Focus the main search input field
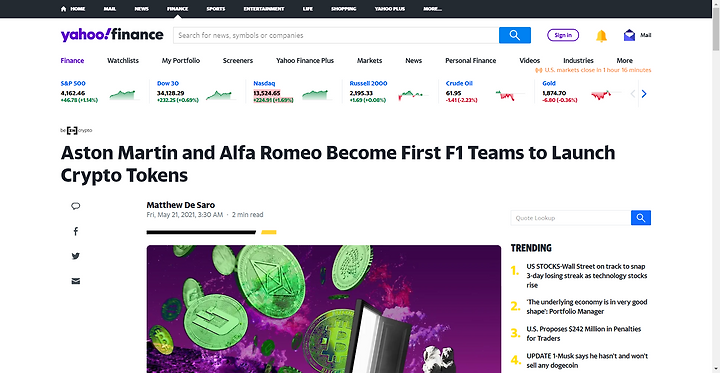 pyautogui.click(x=336, y=35)
